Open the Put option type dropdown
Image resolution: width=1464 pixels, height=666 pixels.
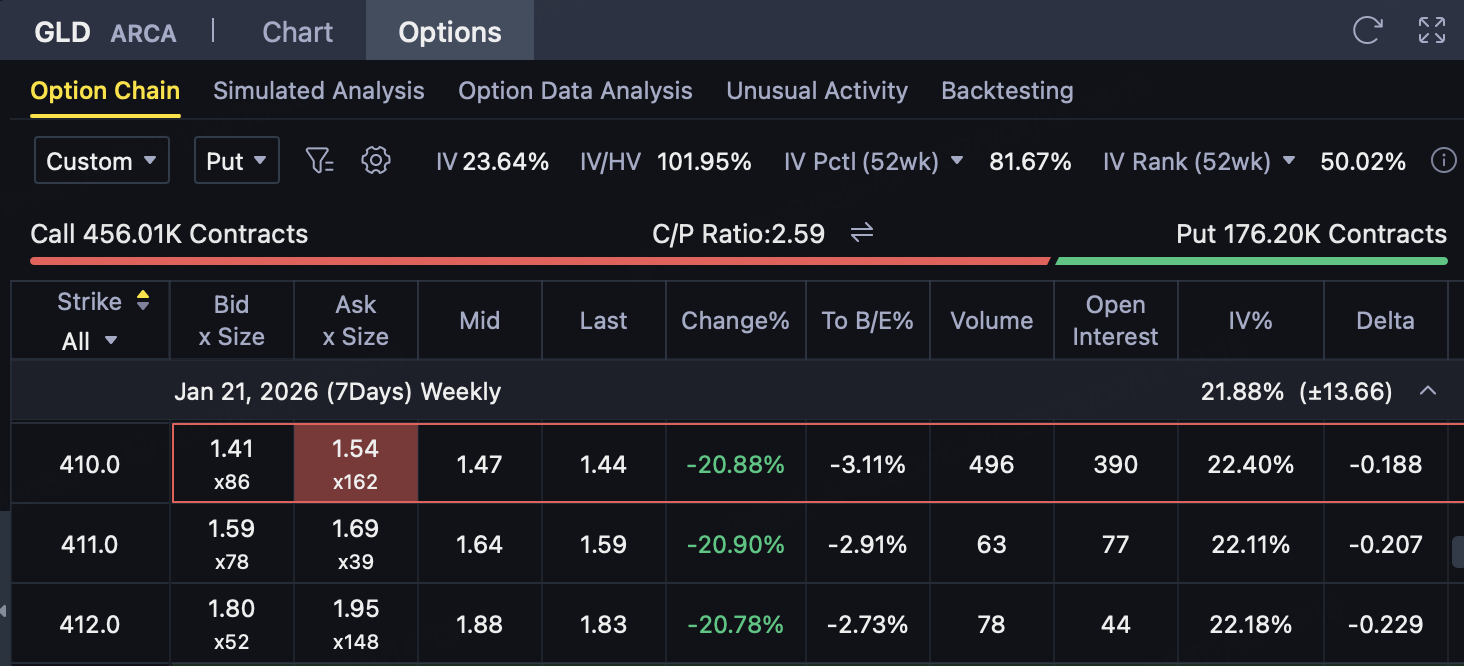pyautogui.click(x=236, y=161)
